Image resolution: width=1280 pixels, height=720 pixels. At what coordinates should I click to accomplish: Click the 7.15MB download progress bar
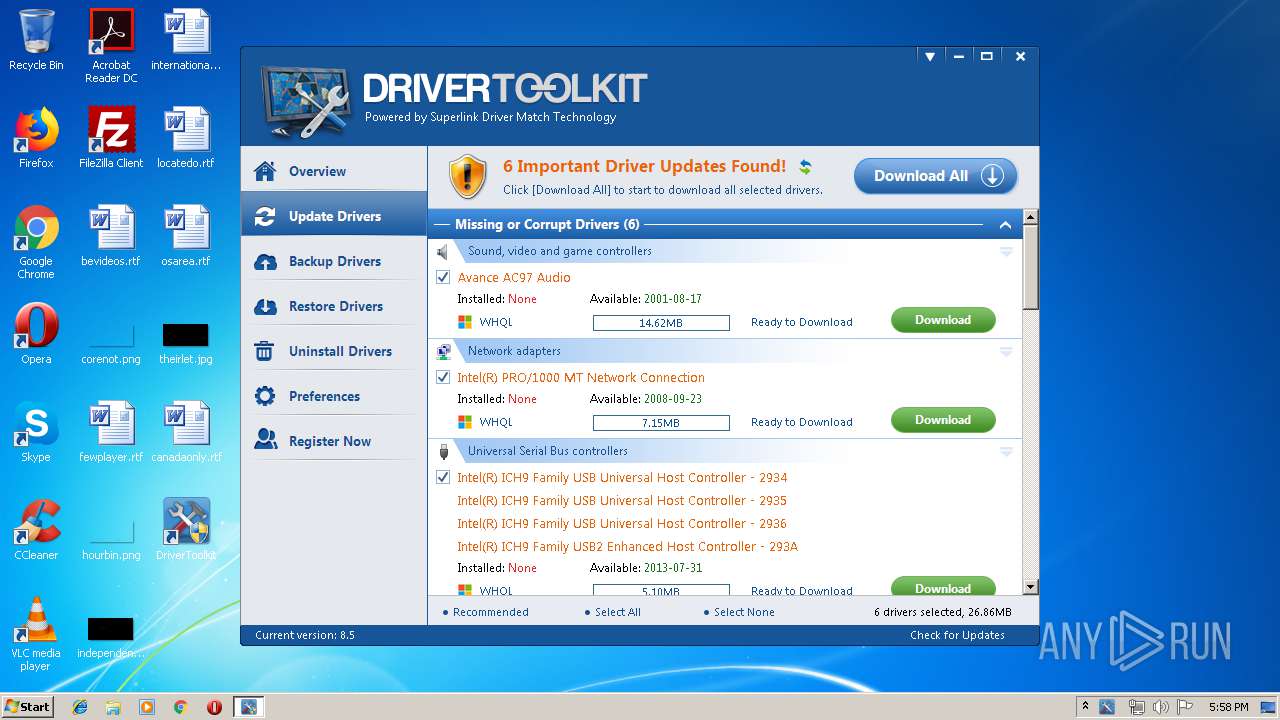click(x=661, y=423)
